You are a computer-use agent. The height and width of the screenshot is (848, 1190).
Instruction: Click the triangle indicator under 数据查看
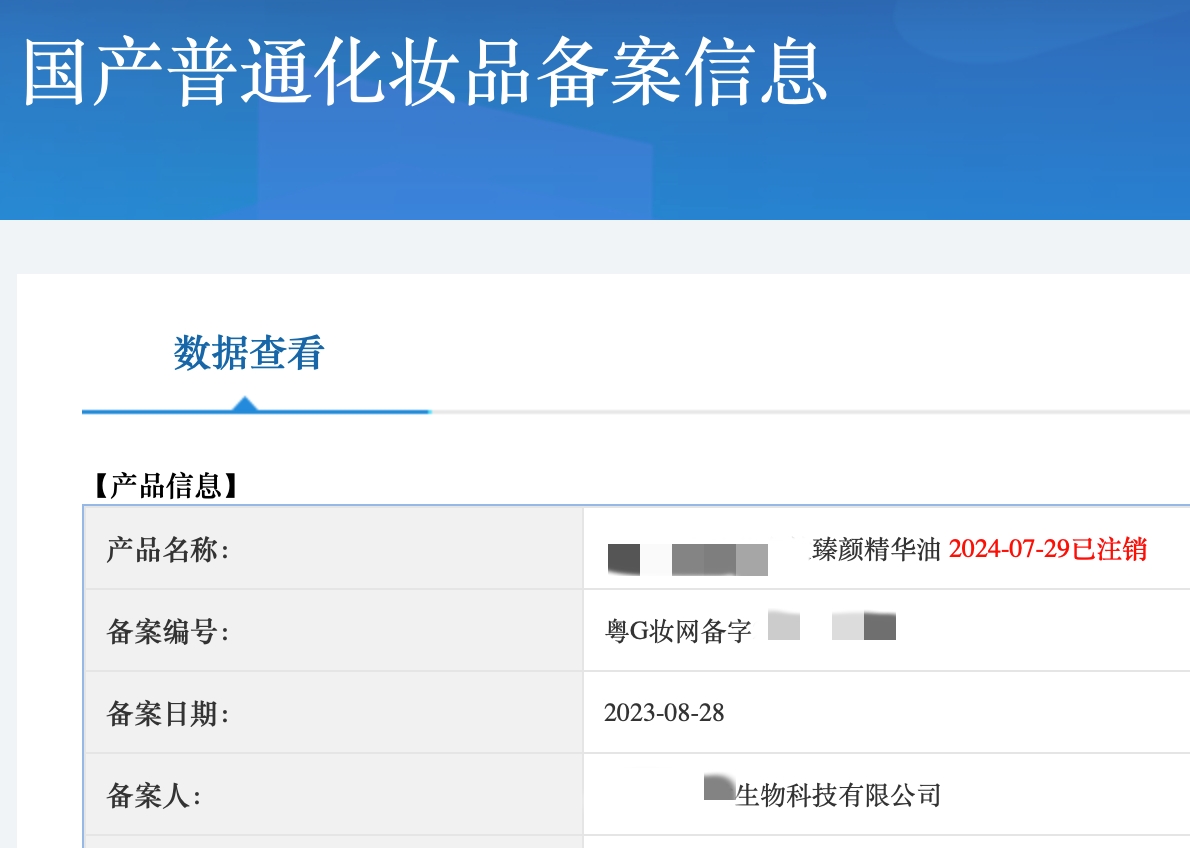245,403
